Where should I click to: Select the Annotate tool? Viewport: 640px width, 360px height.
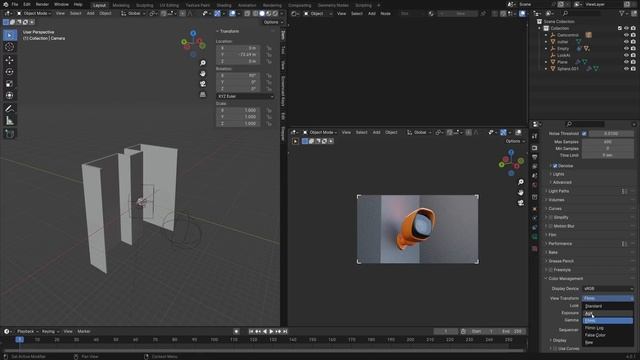coord(9,109)
